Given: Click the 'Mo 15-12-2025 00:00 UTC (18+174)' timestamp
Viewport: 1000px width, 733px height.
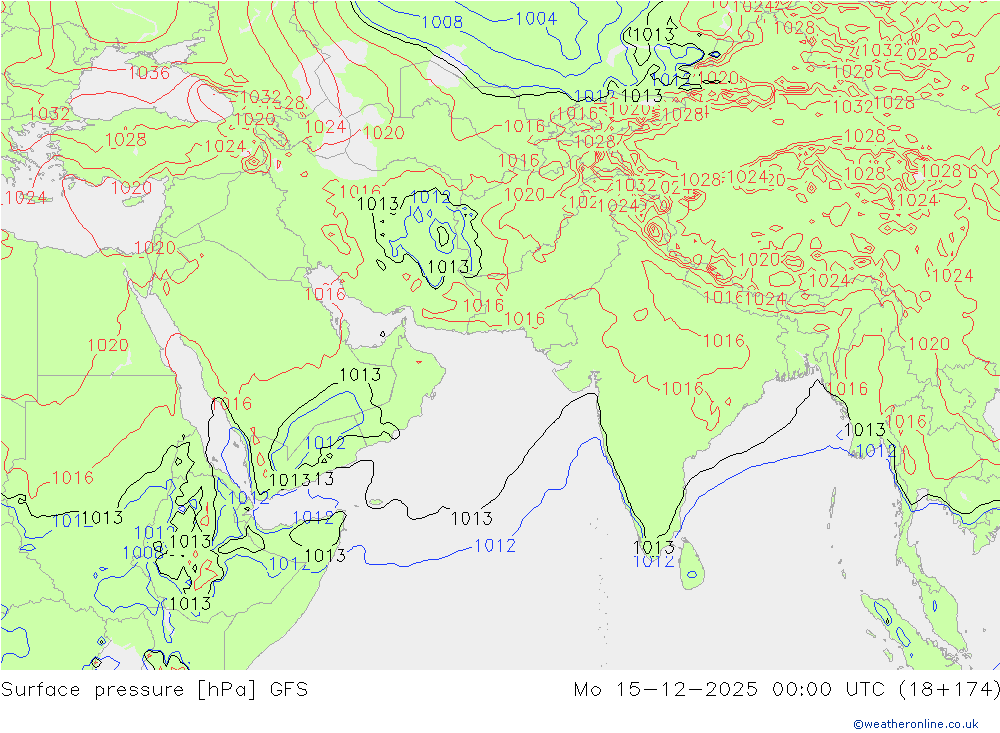Looking at the screenshot, I should click(786, 689).
